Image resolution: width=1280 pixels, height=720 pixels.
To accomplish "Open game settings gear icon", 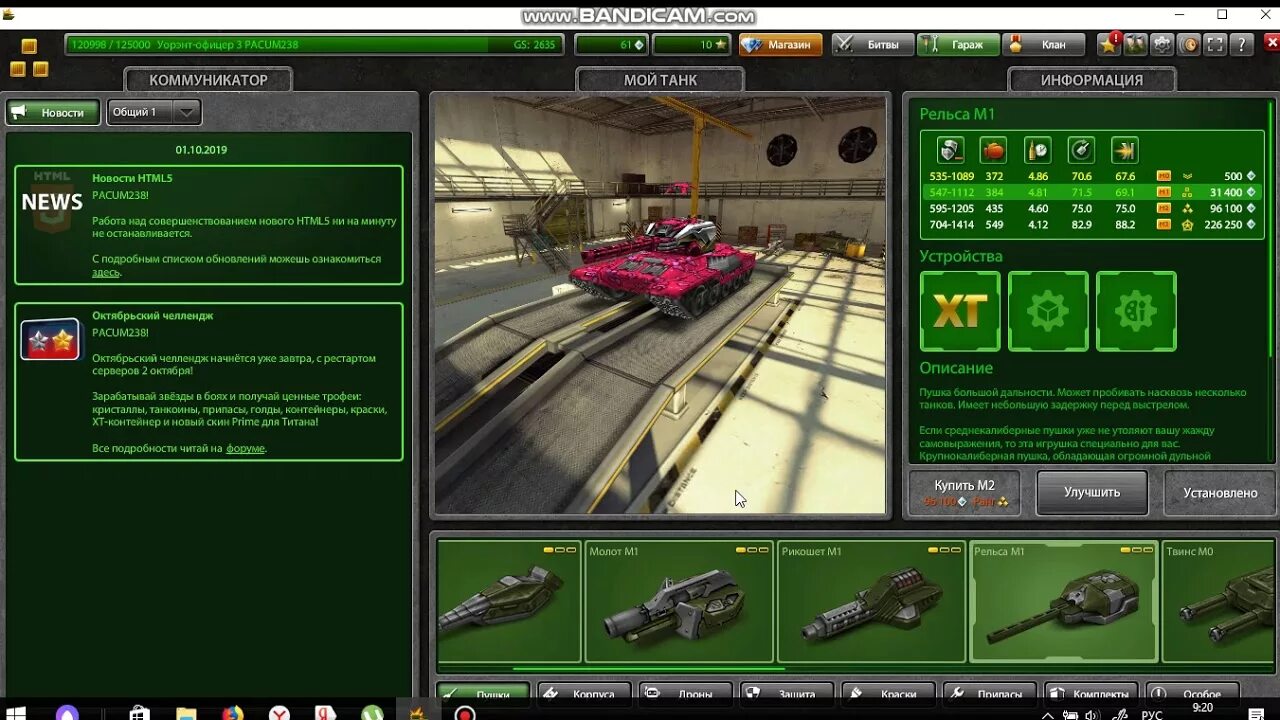I will [x=1162, y=45].
